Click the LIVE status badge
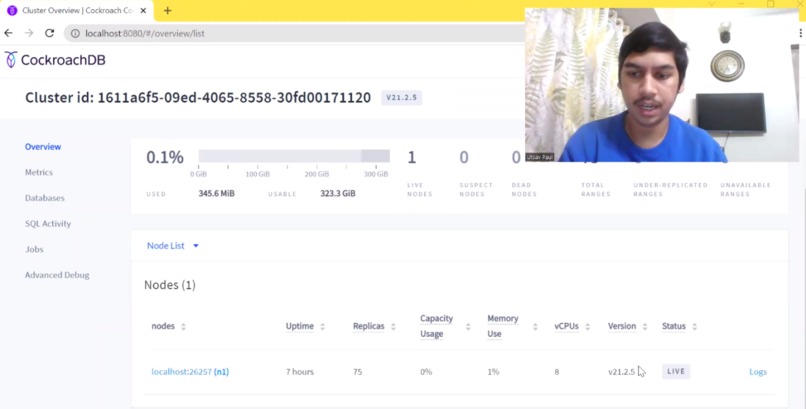 pos(675,371)
